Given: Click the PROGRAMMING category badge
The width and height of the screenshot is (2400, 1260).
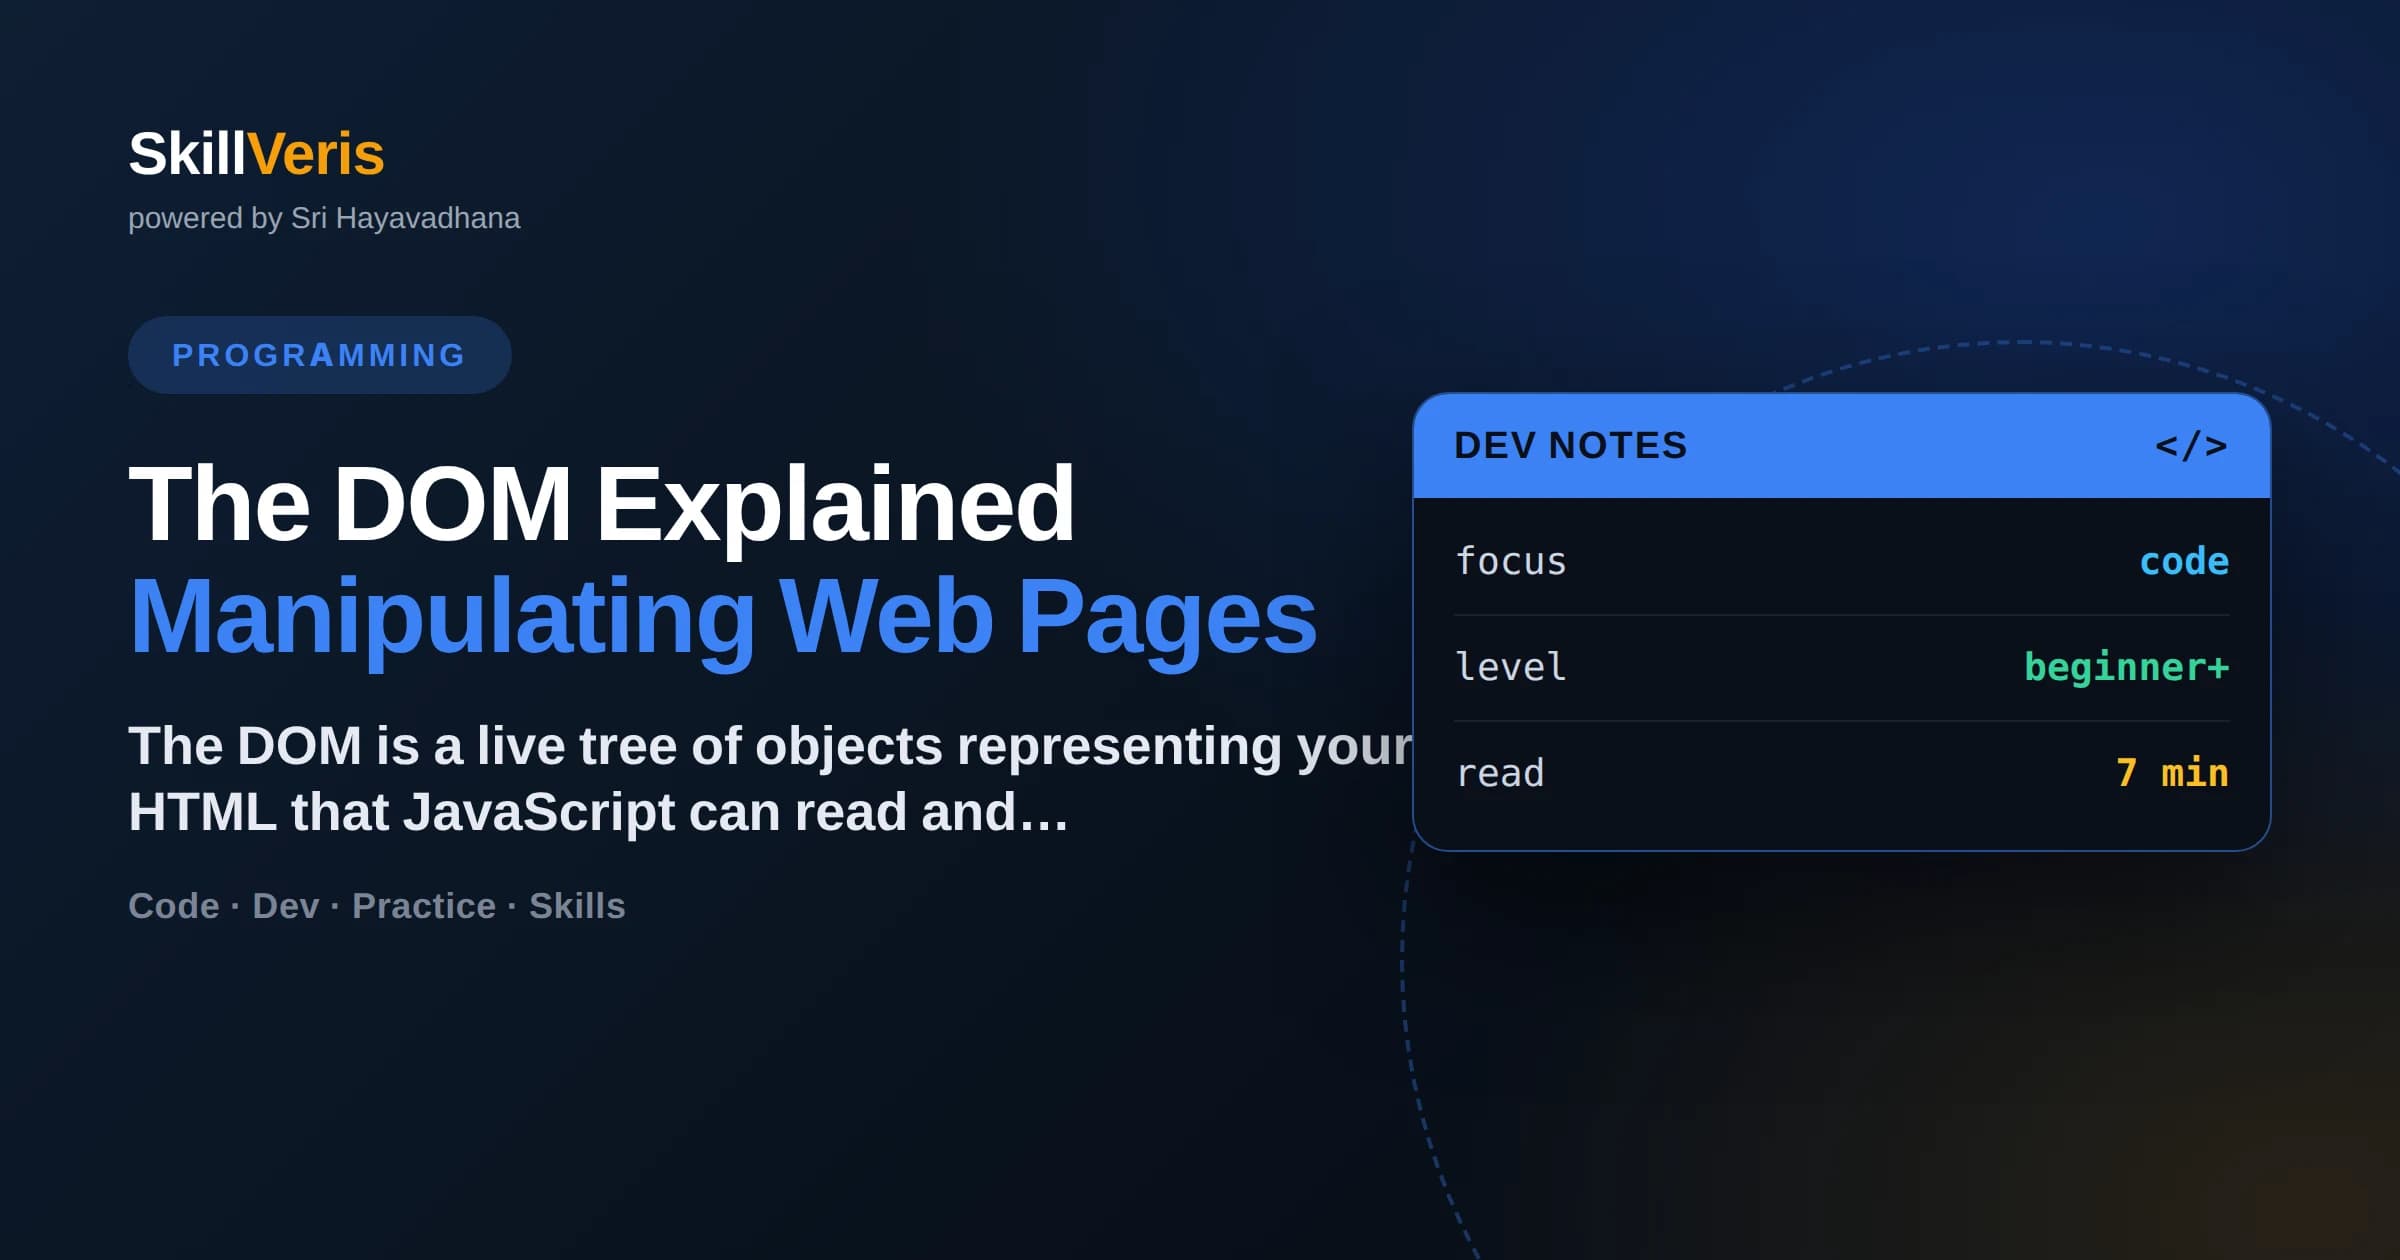Looking at the screenshot, I should pos(319,355).
